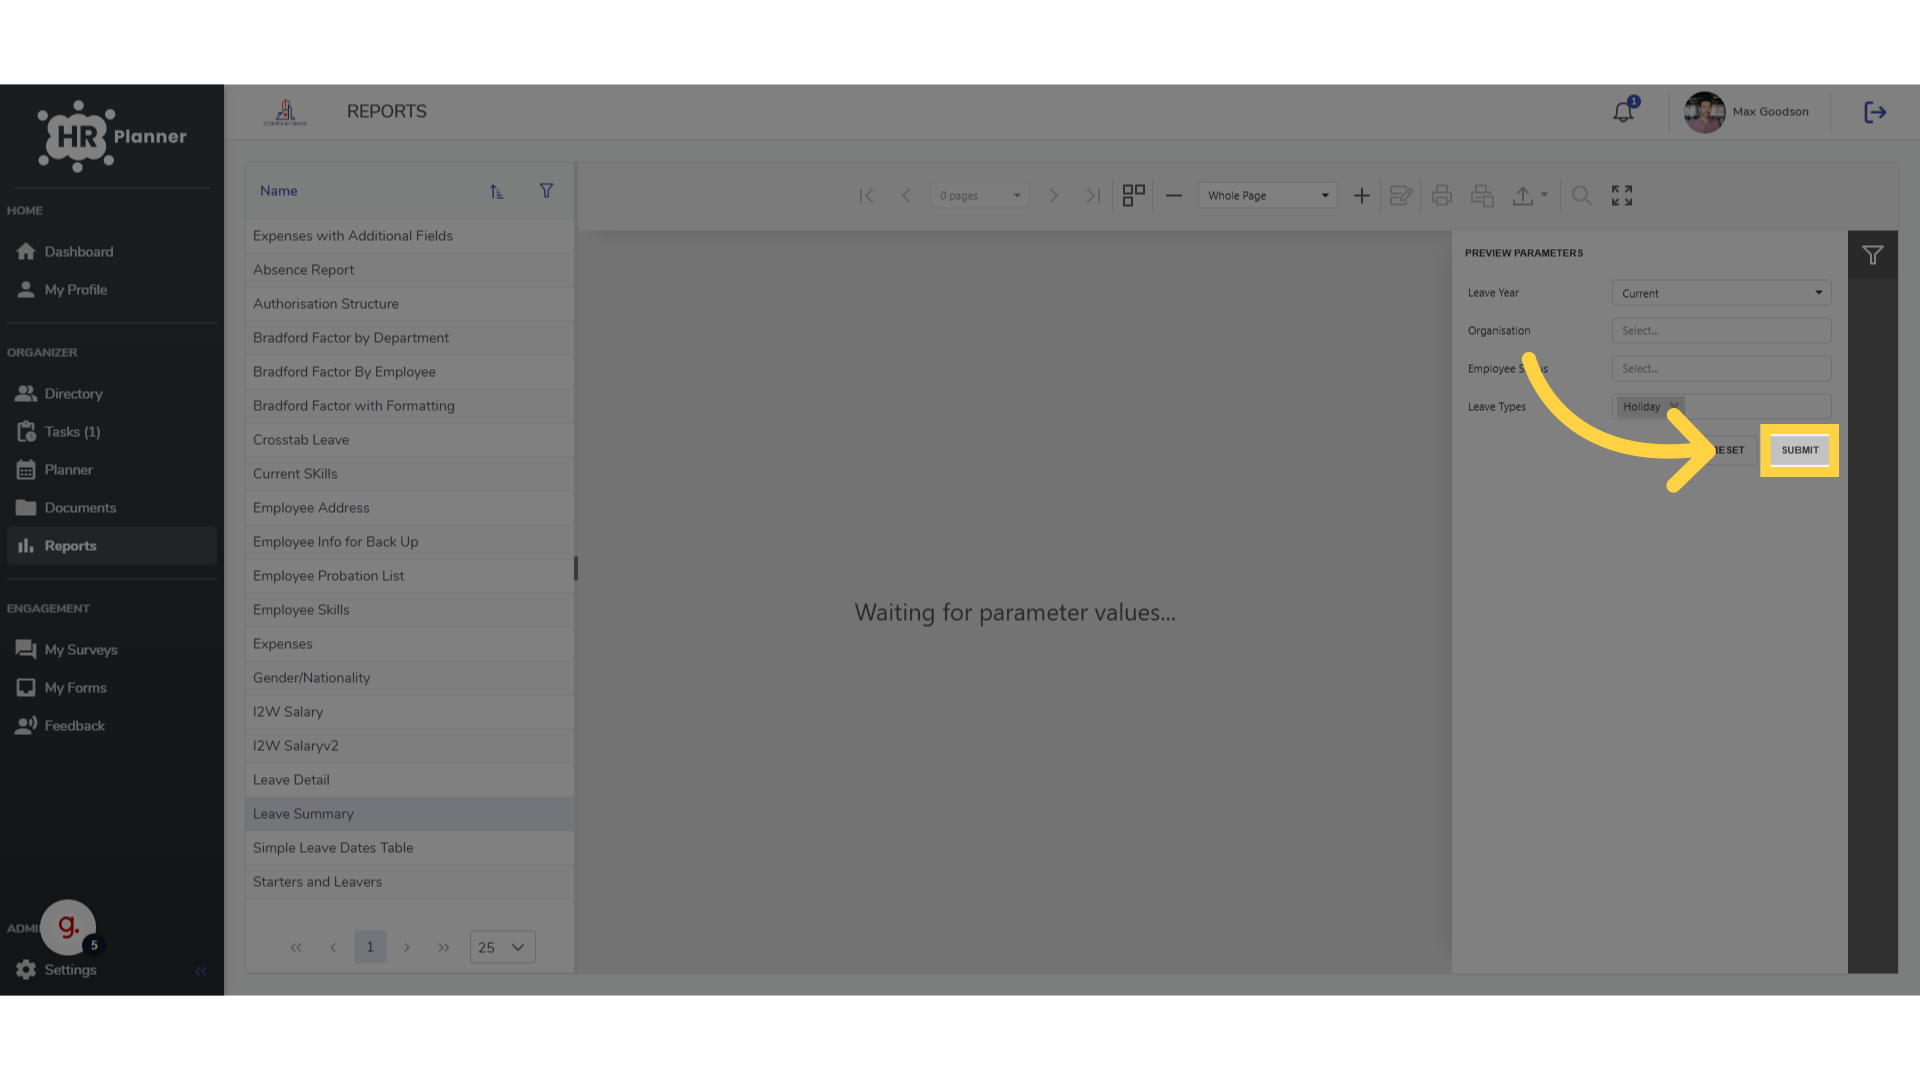Open the editing fields tool

click(x=1401, y=196)
